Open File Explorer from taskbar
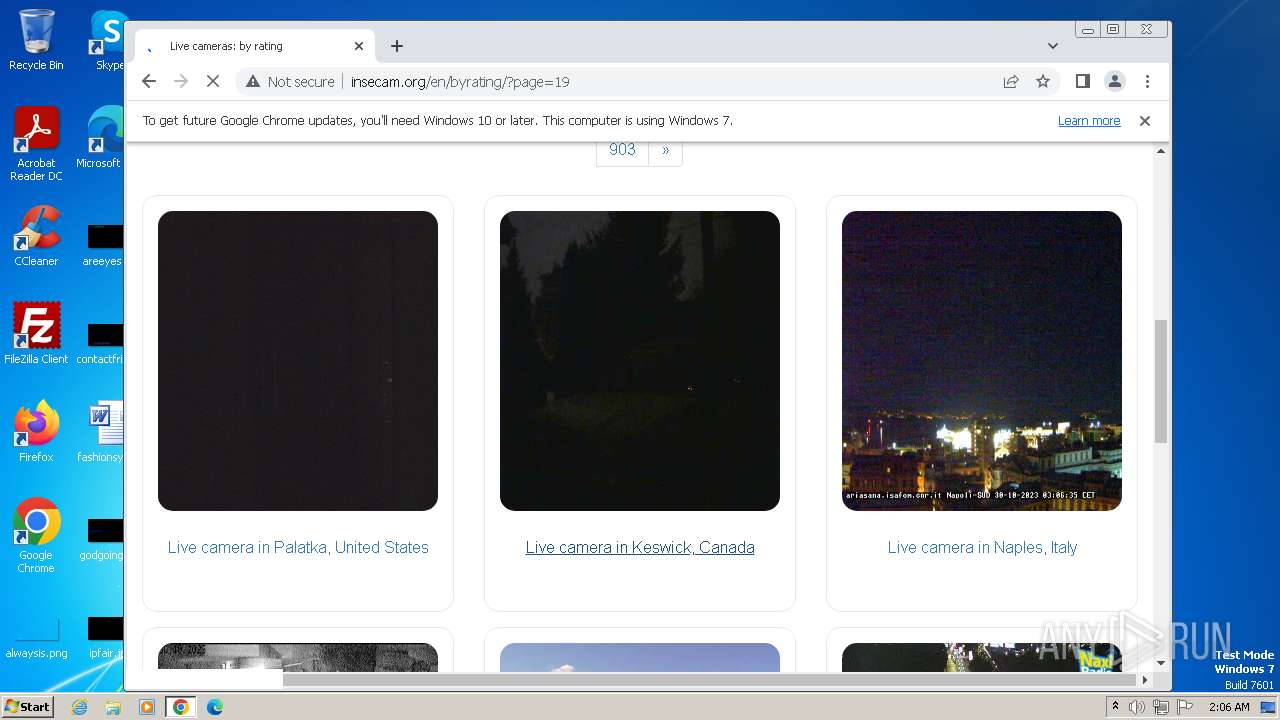1280x720 pixels. [113, 707]
